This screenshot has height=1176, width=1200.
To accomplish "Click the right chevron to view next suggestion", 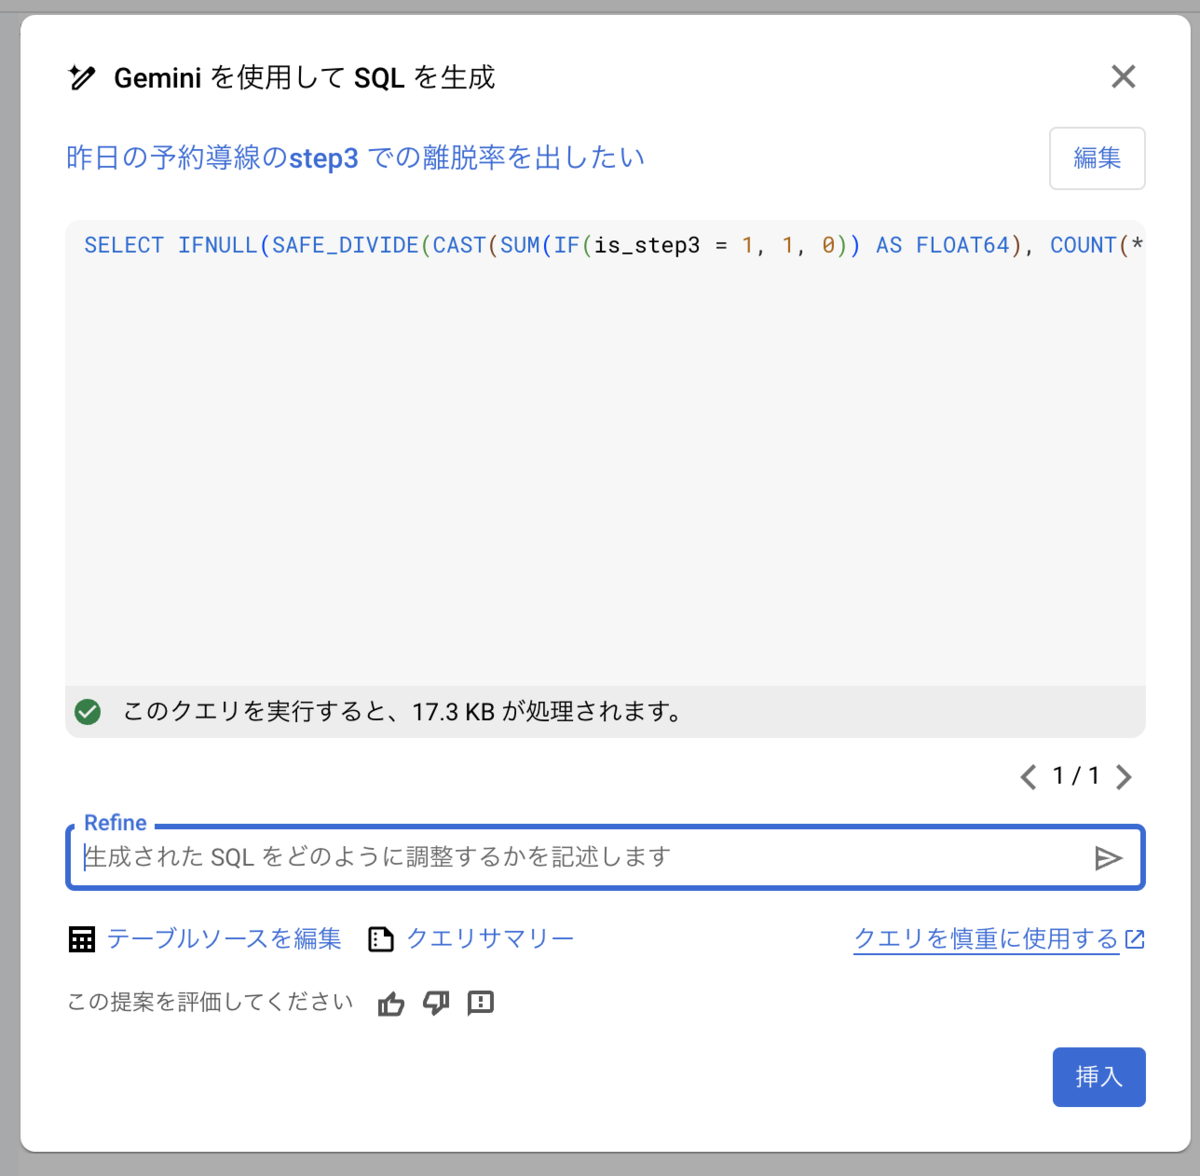I will coord(1124,777).
